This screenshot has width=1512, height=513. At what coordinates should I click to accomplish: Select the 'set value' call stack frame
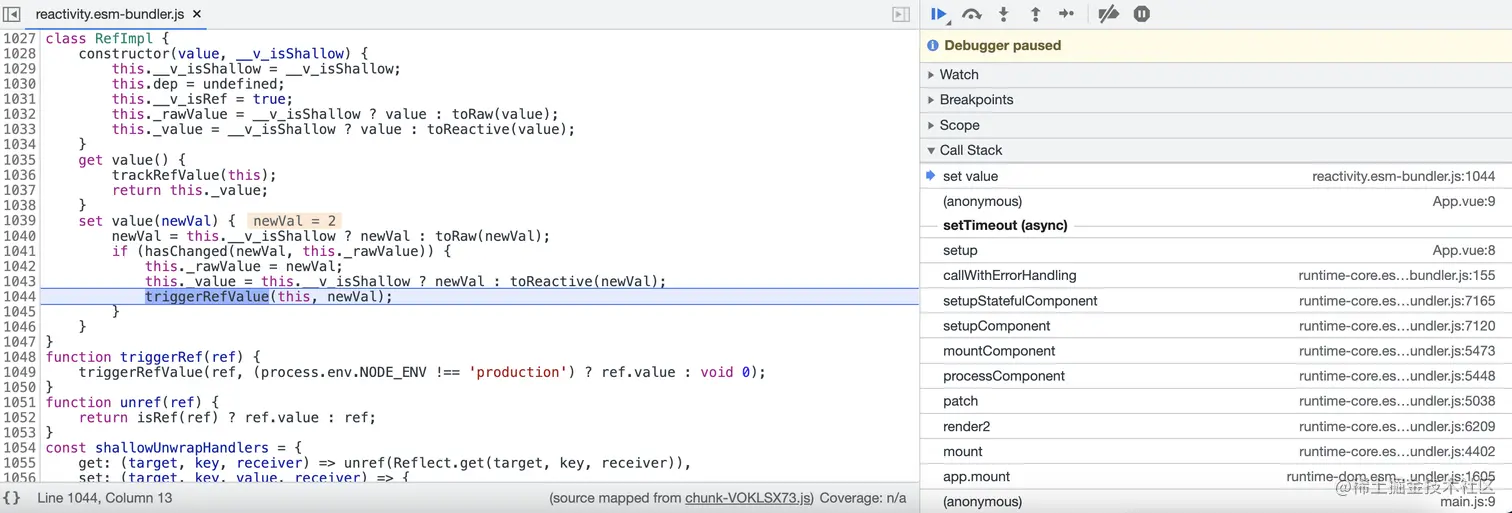1215,176
